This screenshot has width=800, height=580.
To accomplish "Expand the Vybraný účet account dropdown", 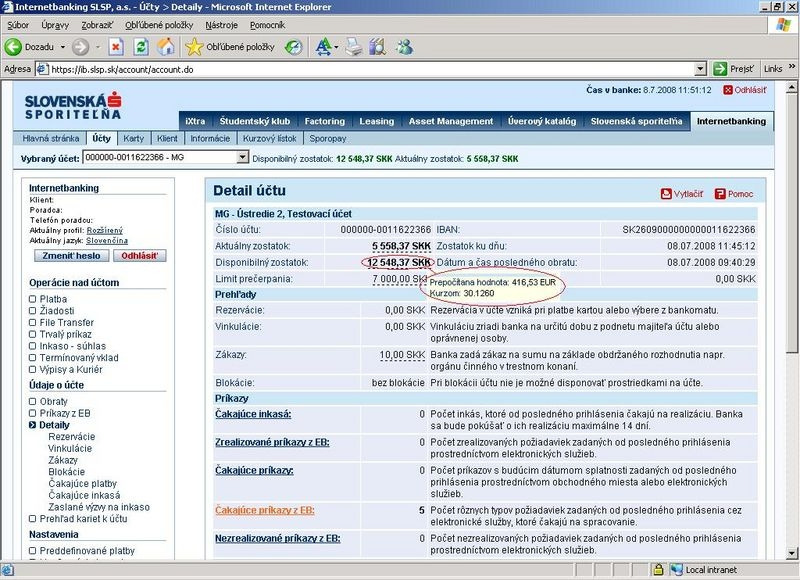I will [242, 157].
